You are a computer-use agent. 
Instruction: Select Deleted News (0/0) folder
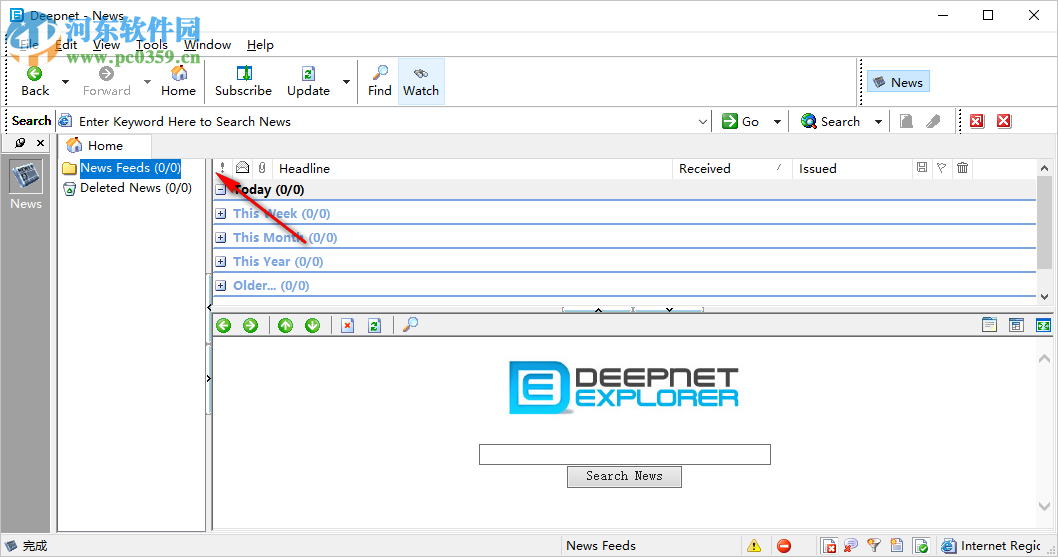(x=136, y=188)
